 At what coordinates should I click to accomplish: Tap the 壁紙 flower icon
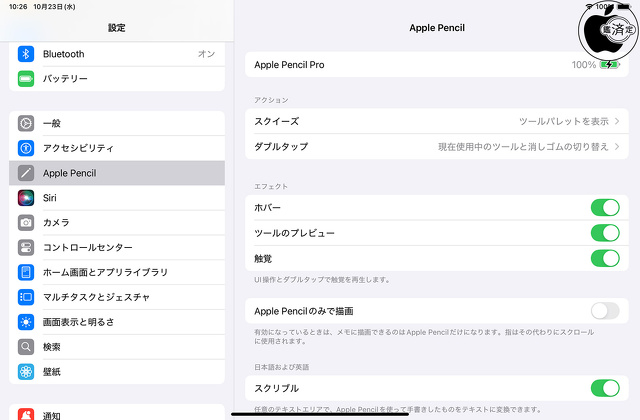[26, 372]
